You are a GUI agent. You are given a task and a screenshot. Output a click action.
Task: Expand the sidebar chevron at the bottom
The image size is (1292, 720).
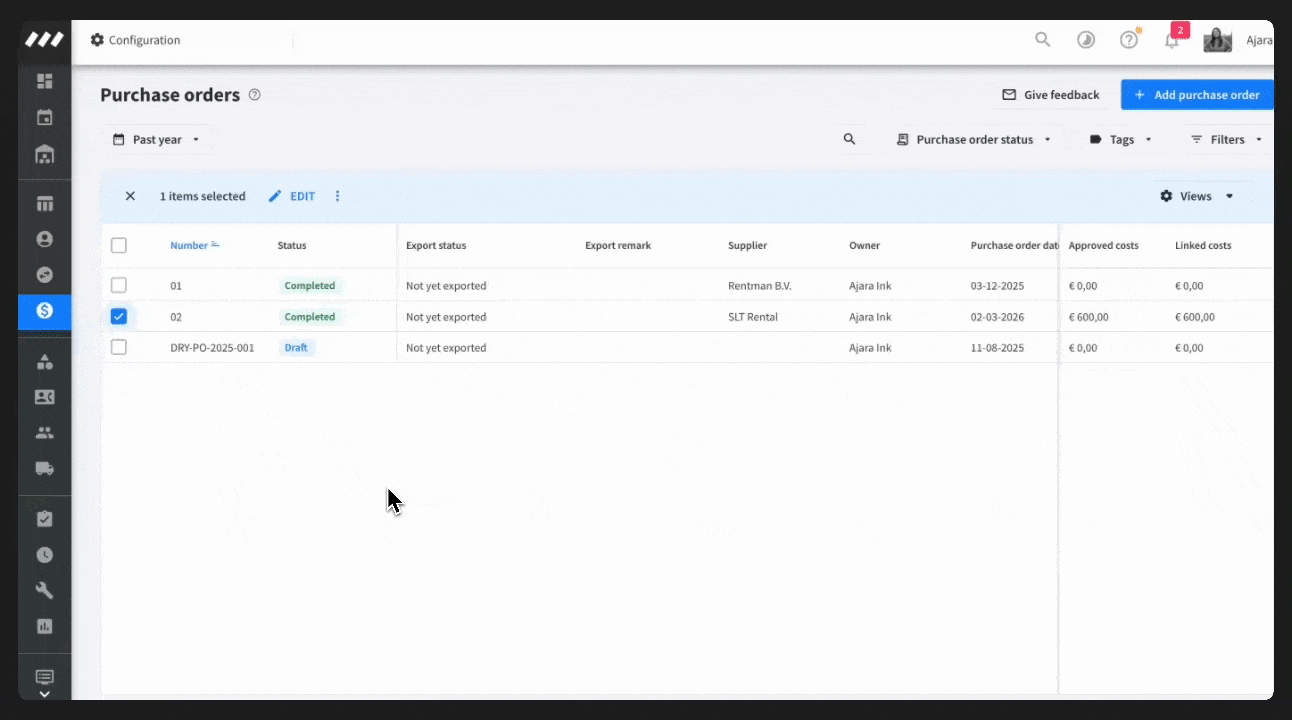pyautogui.click(x=44, y=693)
